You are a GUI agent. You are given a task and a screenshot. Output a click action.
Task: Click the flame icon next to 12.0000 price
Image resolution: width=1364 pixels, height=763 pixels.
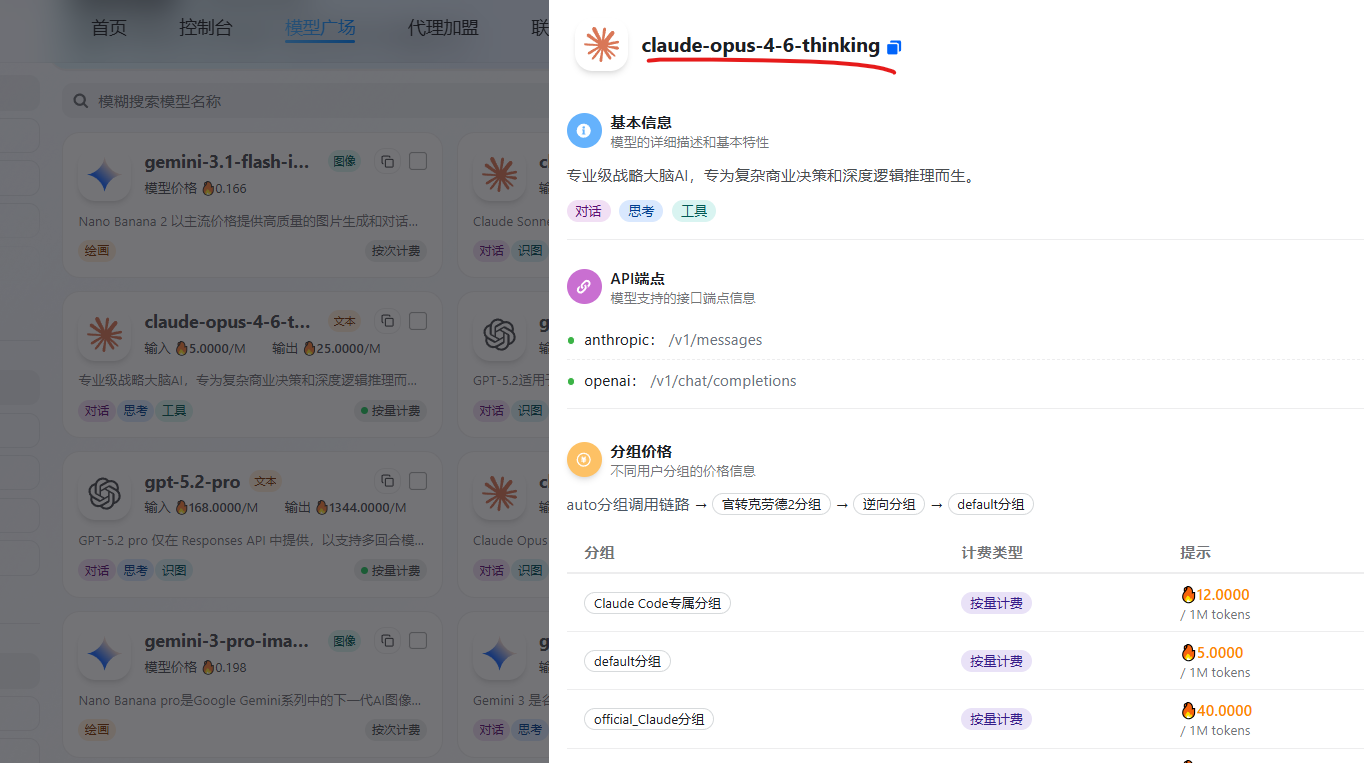tap(1188, 594)
